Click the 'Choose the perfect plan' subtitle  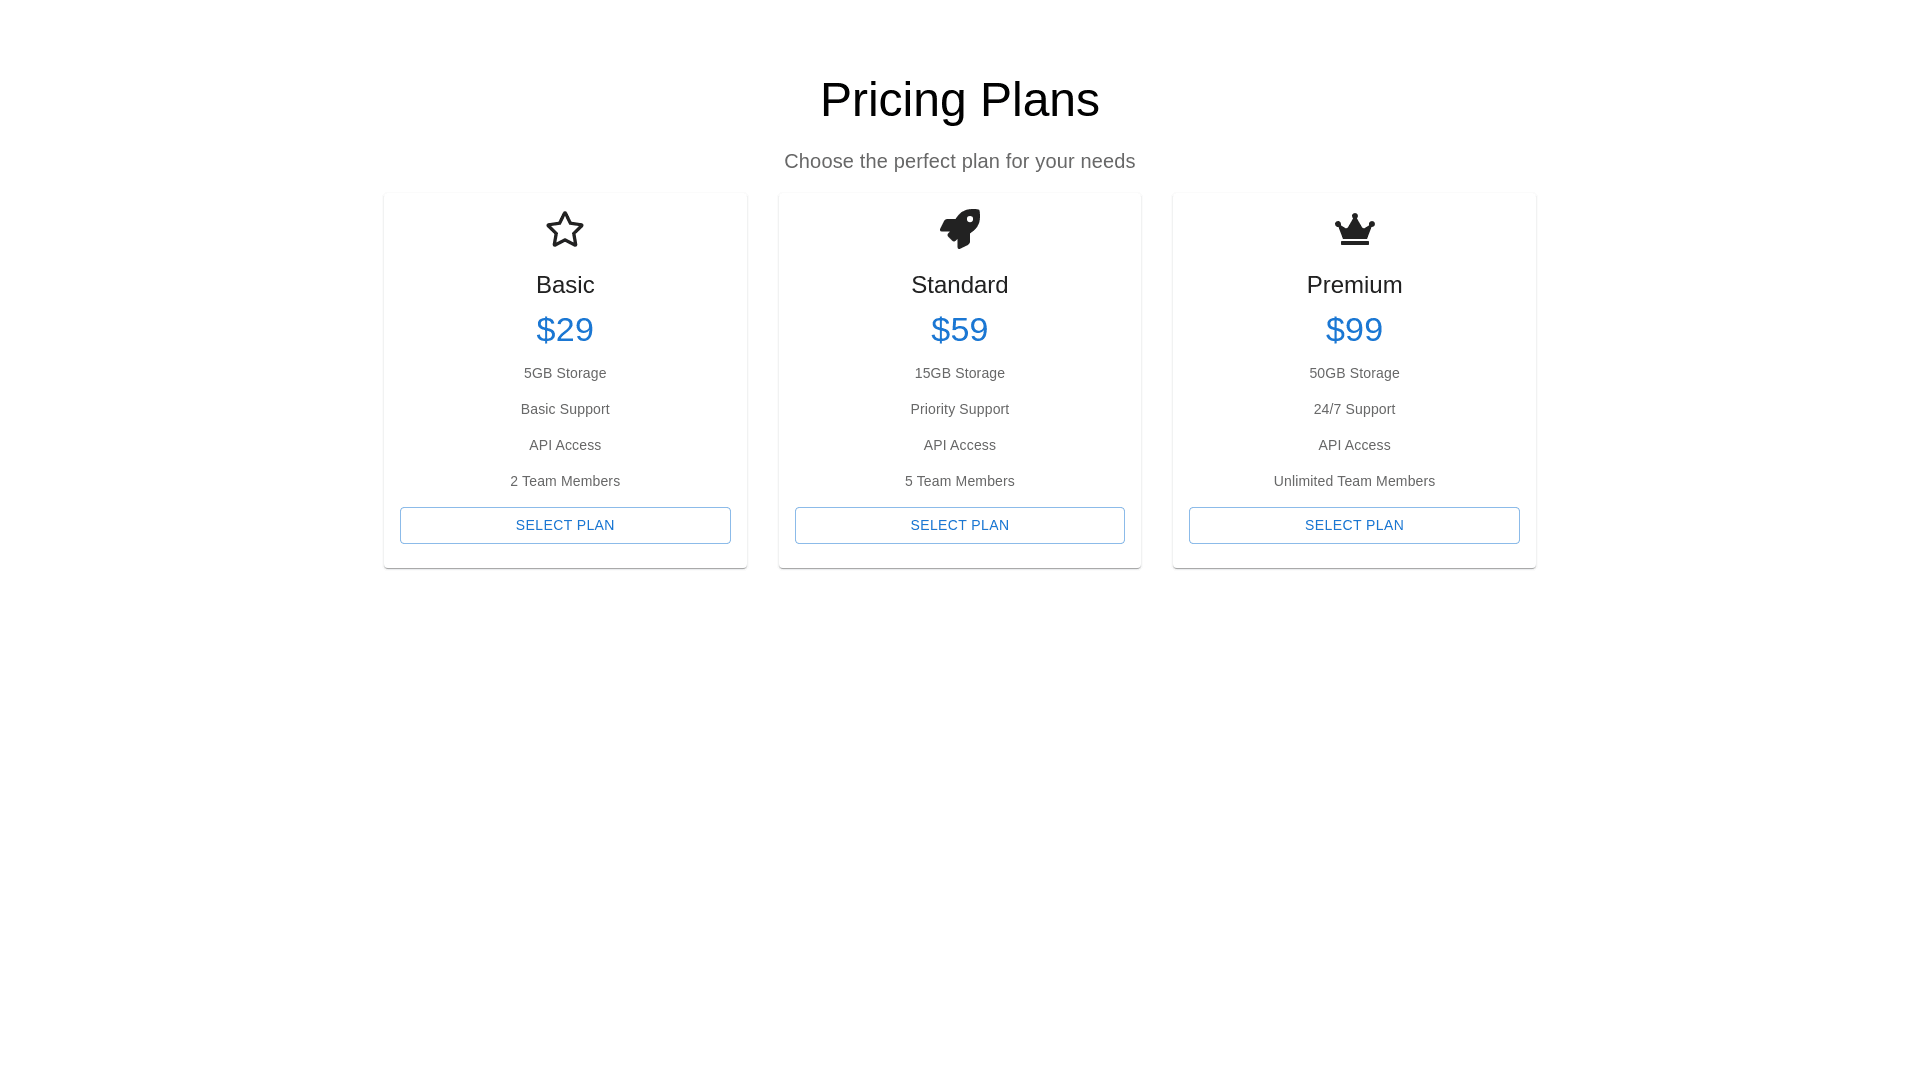[960, 161]
